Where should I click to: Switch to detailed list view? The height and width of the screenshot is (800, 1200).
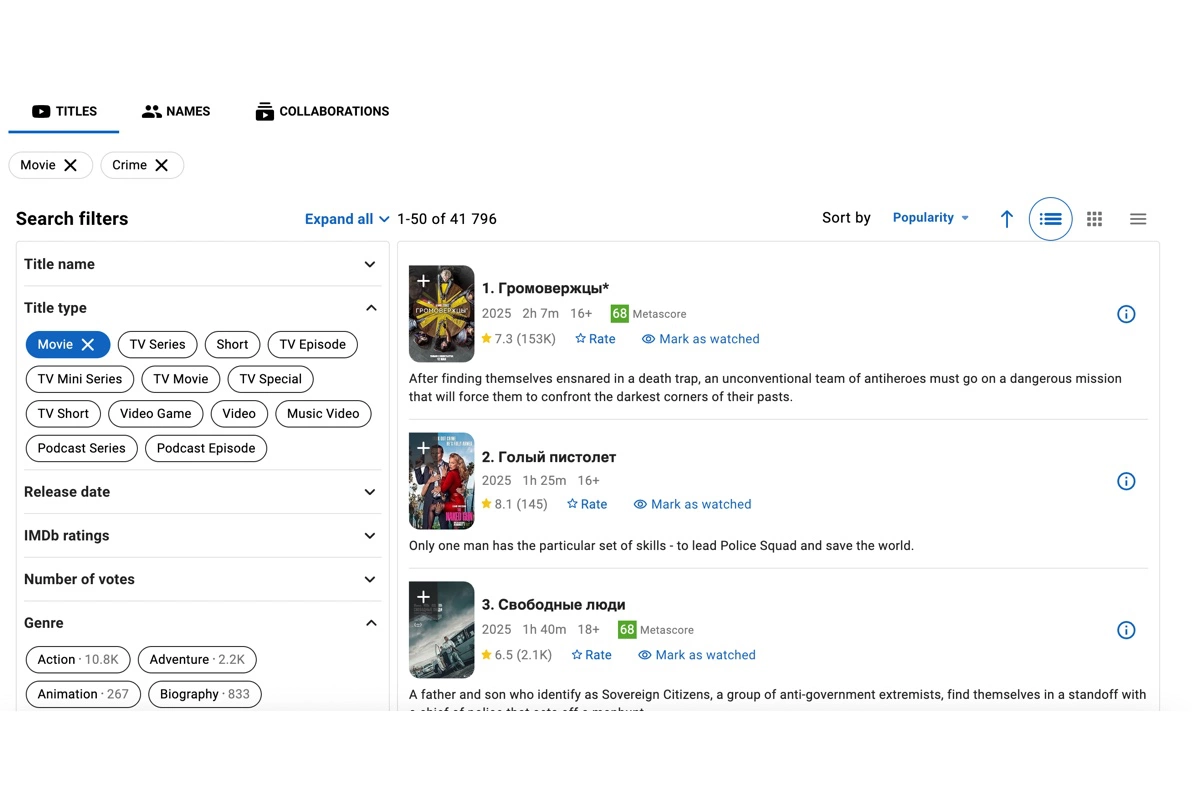(1050, 219)
